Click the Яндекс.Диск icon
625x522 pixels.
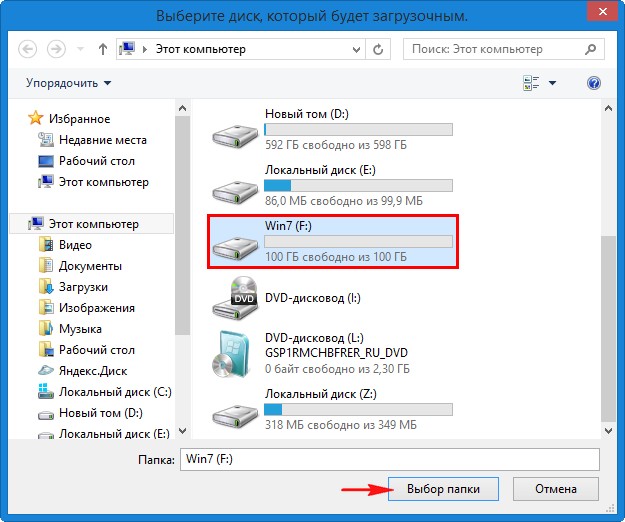46,371
